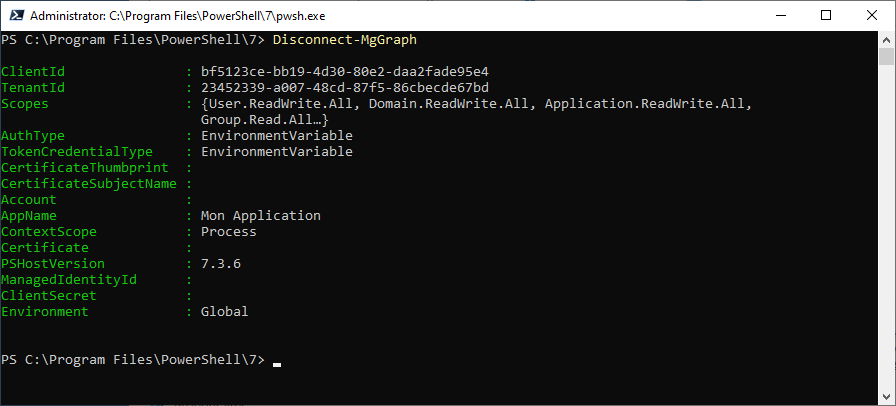Click the empty scrollbar track below the thumb

coord(886,227)
